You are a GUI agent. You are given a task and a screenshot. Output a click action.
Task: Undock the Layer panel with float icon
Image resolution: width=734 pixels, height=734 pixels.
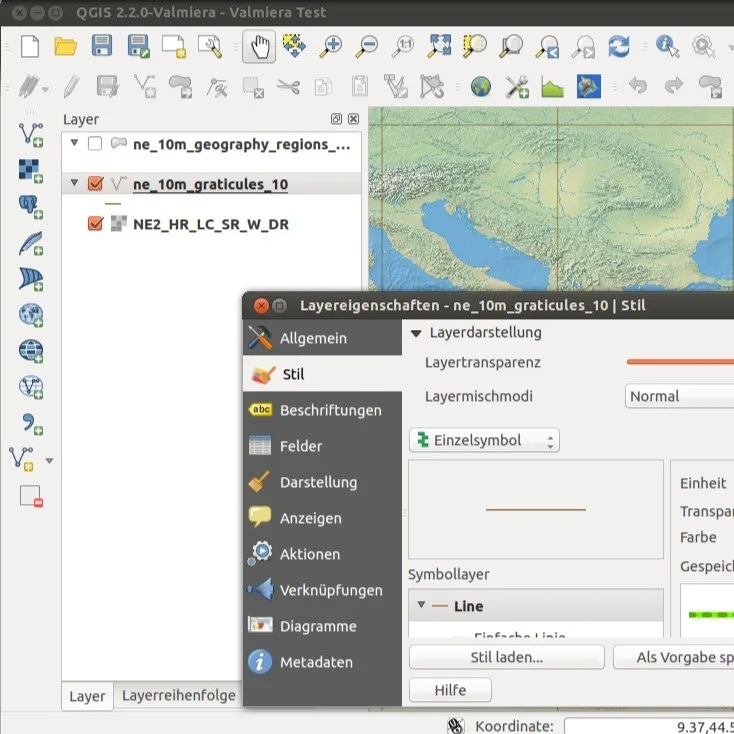(336, 119)
